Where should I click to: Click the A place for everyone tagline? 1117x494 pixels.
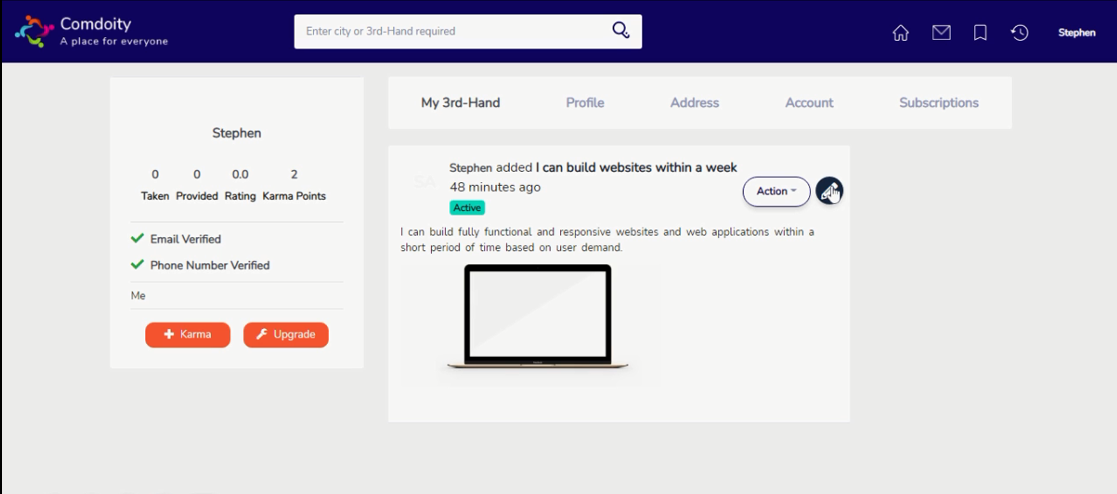coord(114,41)
